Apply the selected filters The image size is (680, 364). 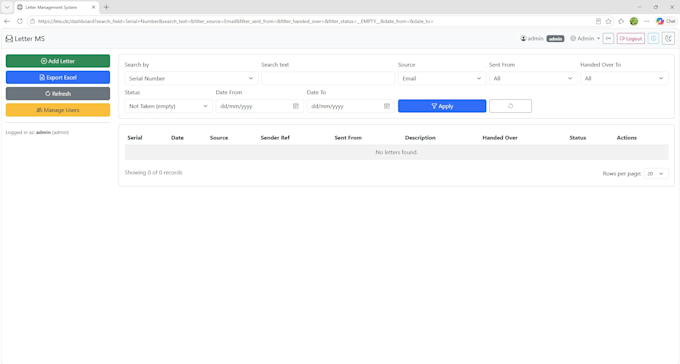pyautogui.click(x=442, y=106)
